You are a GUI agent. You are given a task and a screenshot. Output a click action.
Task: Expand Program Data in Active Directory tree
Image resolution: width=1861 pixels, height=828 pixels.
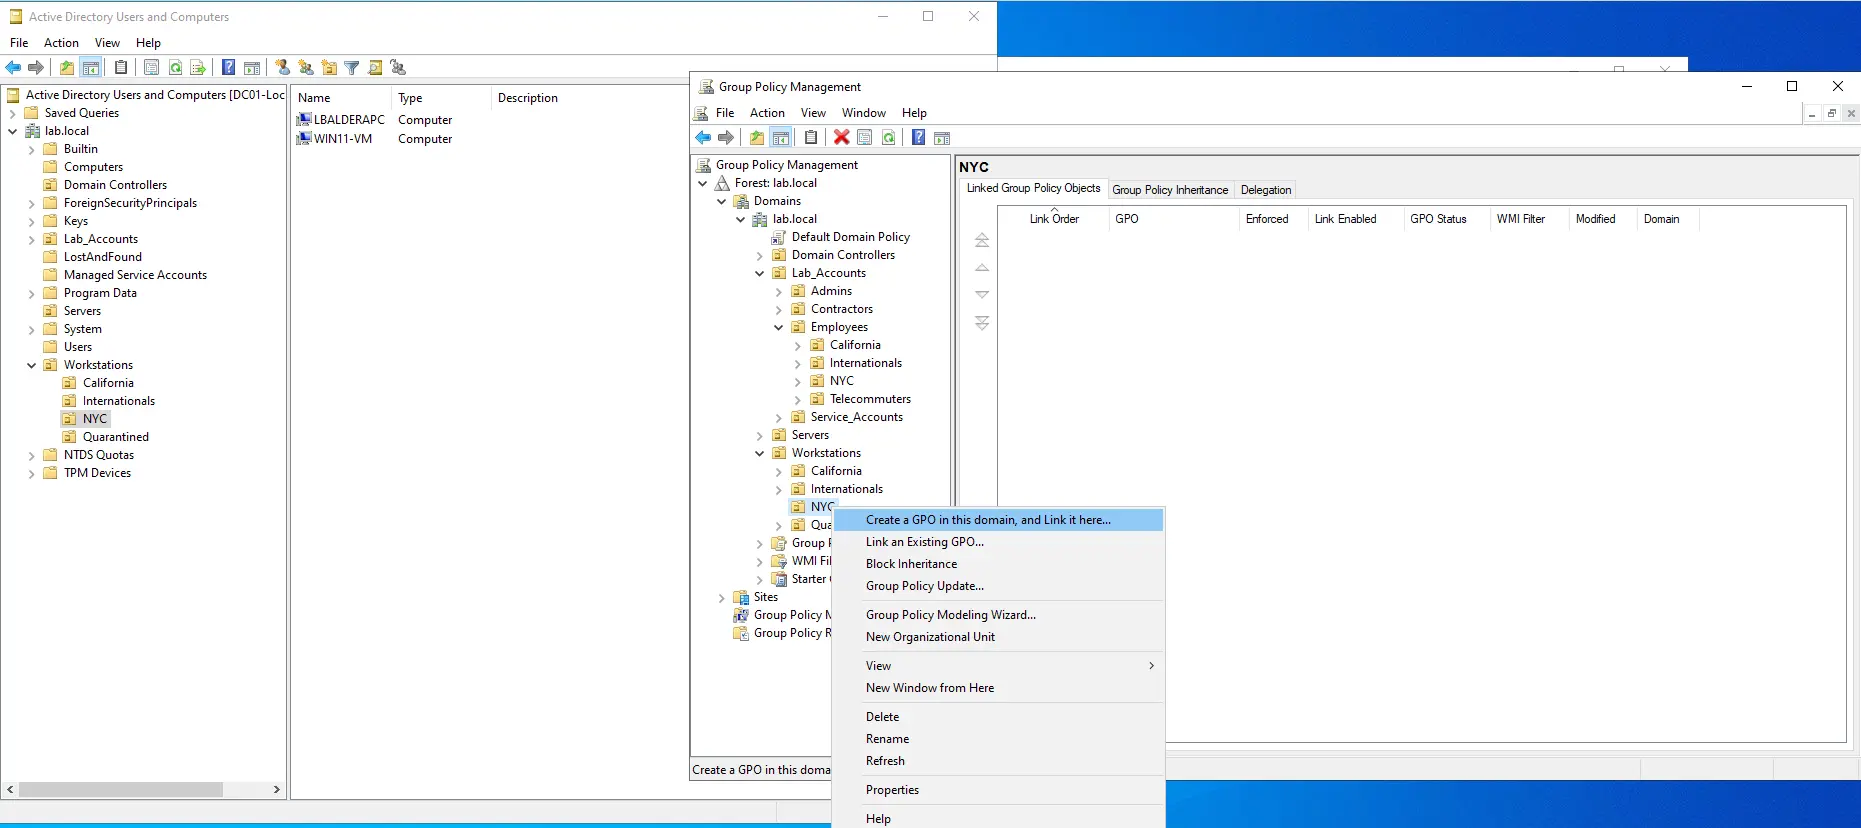tap(32, 293)
